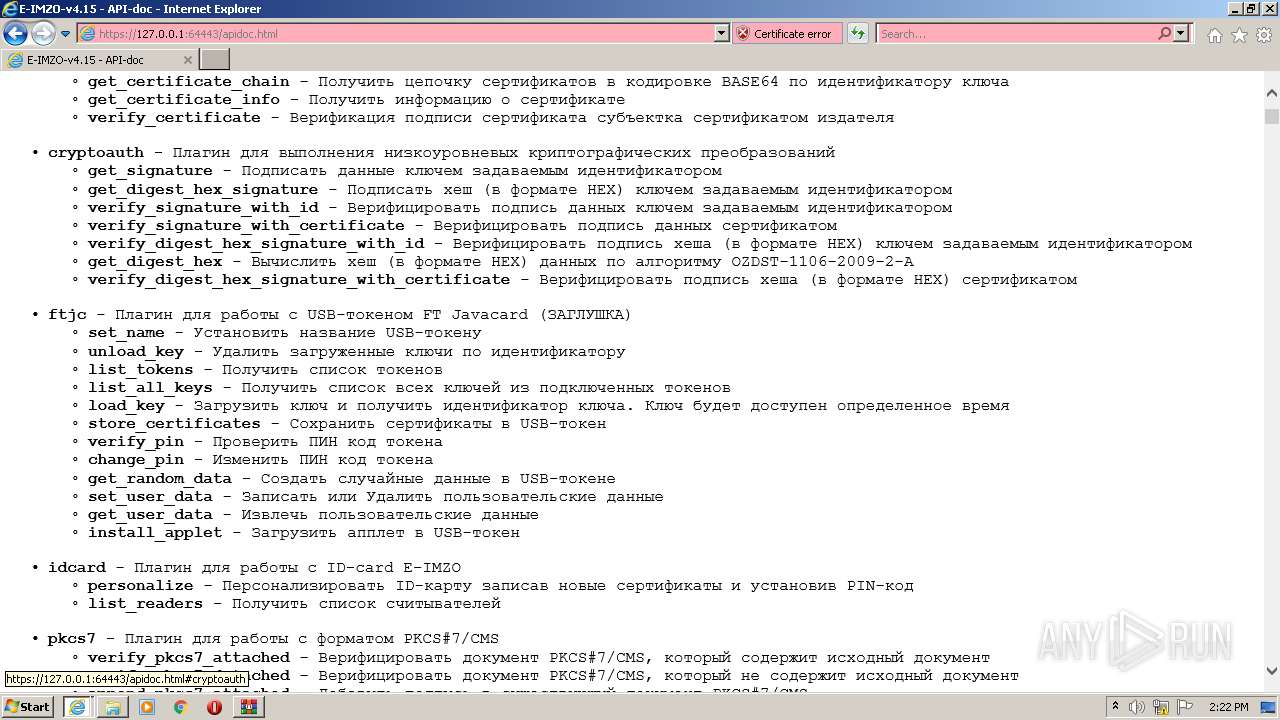Open the recent pages dropdown arrow
The width and height of the screenshot is (1280, 720).
65,34
